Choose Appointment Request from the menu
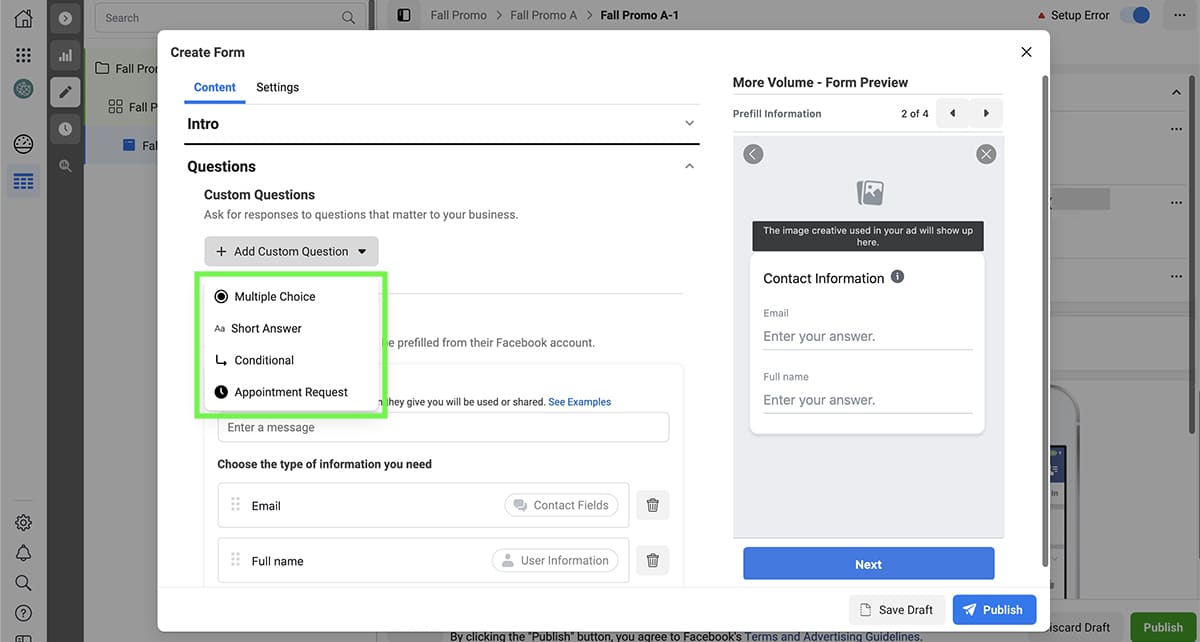Image resolution: width=1200 pixels, height=642 pixels. (x=290, y=392)
